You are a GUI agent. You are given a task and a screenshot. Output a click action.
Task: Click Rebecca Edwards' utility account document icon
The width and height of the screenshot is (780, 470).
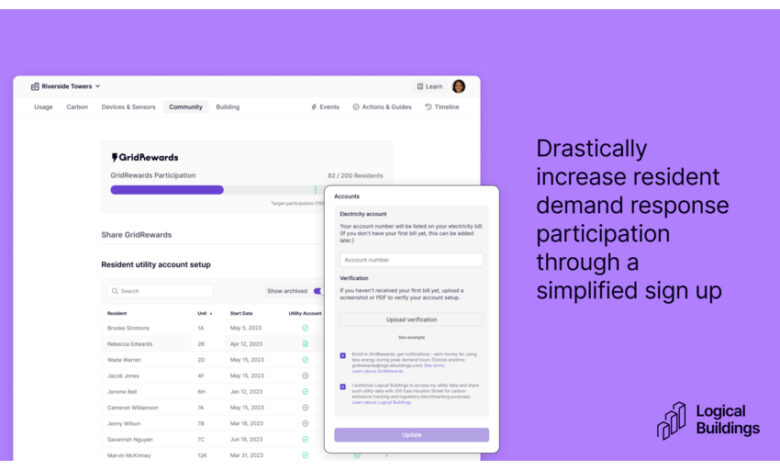(x=305, y=344)
